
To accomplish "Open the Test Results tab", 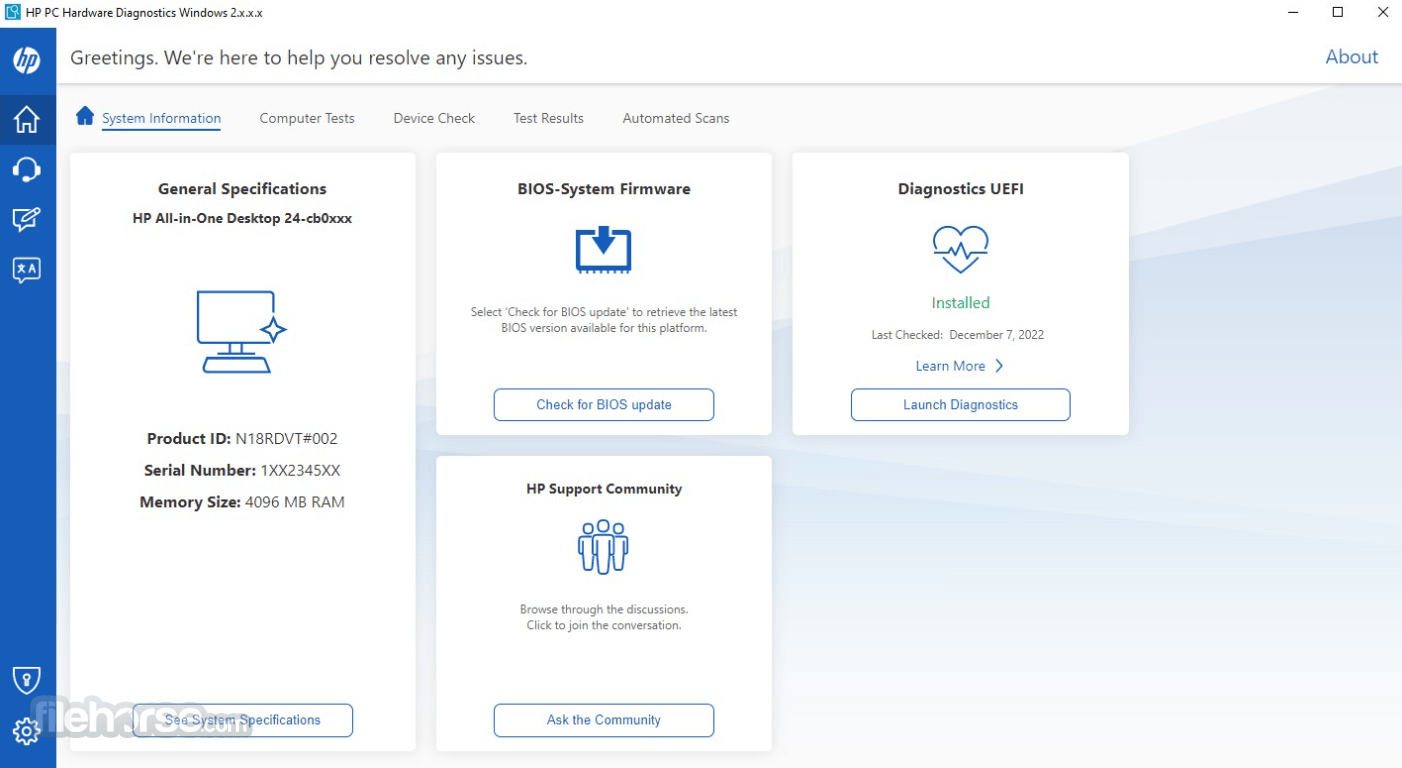I will point(548,118).
